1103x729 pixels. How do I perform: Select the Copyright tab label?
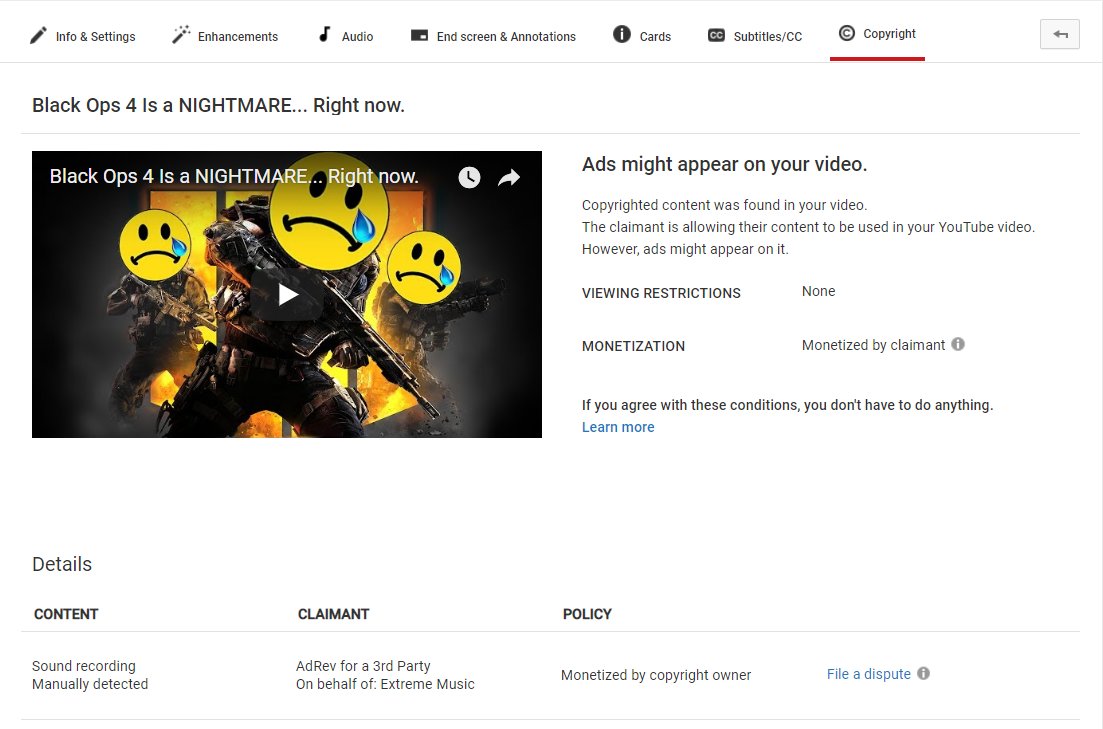click(889, 34)
